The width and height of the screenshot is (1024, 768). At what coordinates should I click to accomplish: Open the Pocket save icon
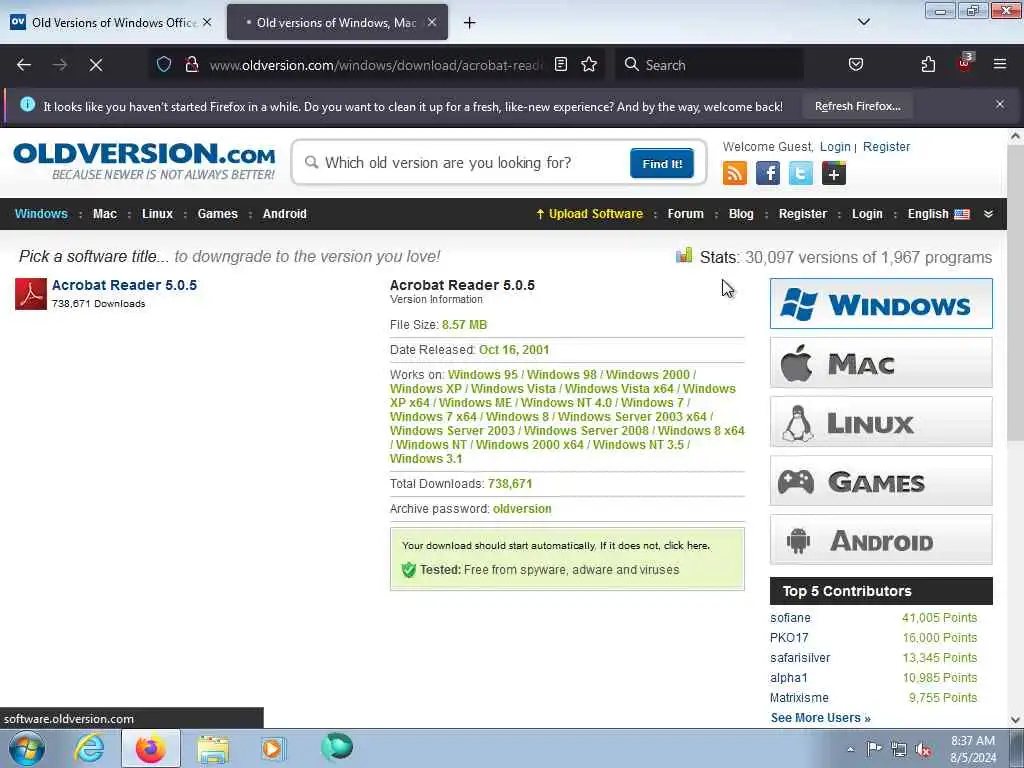[x=856, y=64]
